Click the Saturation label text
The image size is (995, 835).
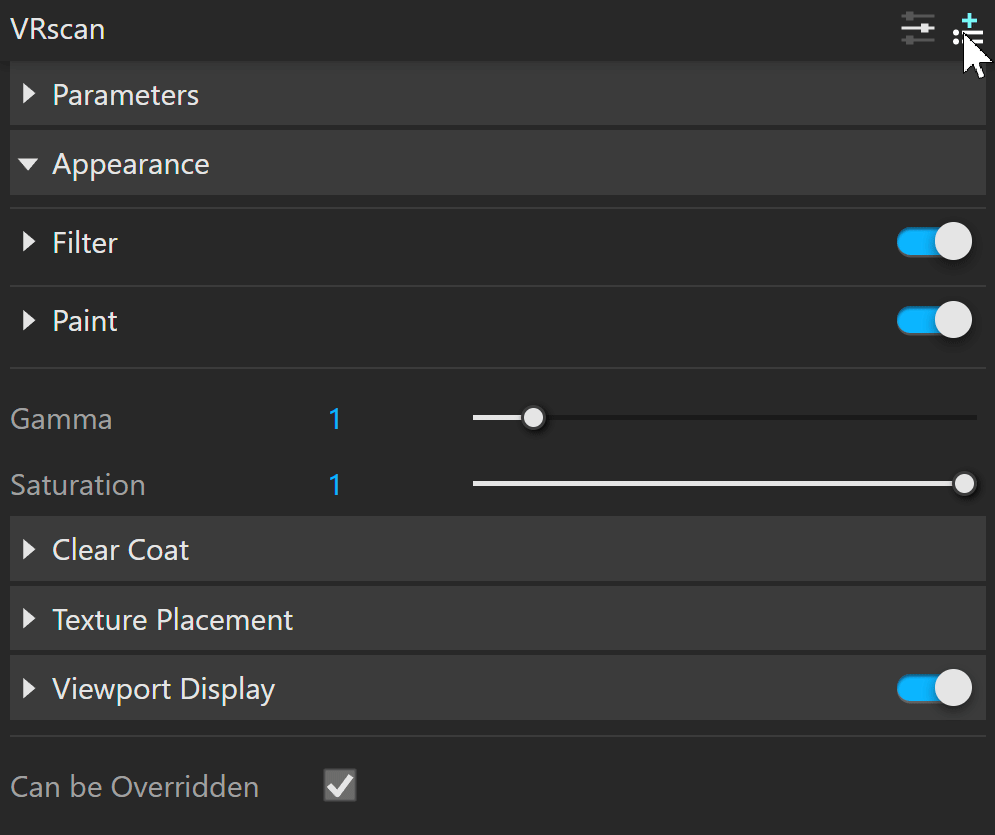[78, 485]
